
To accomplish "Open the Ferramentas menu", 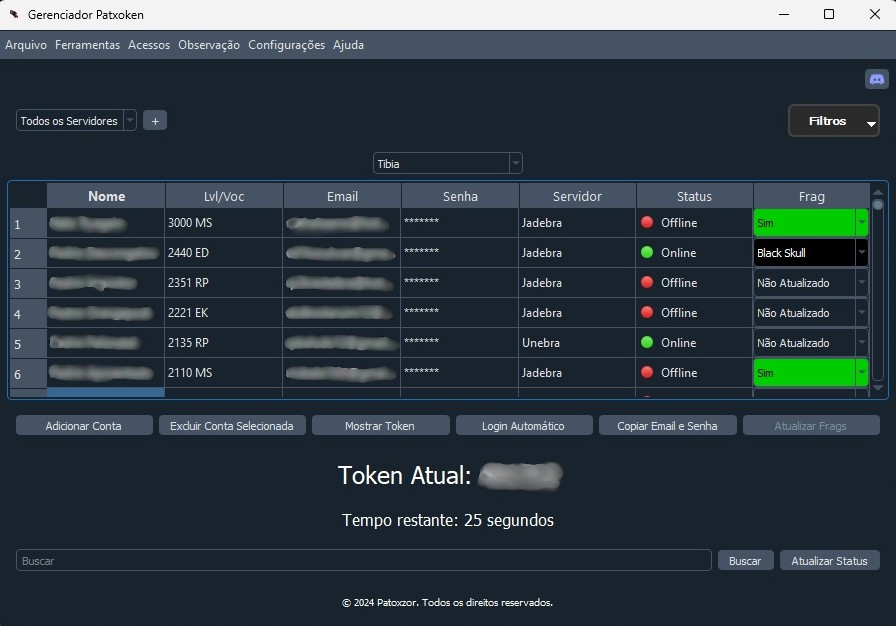I will (87, 45).
